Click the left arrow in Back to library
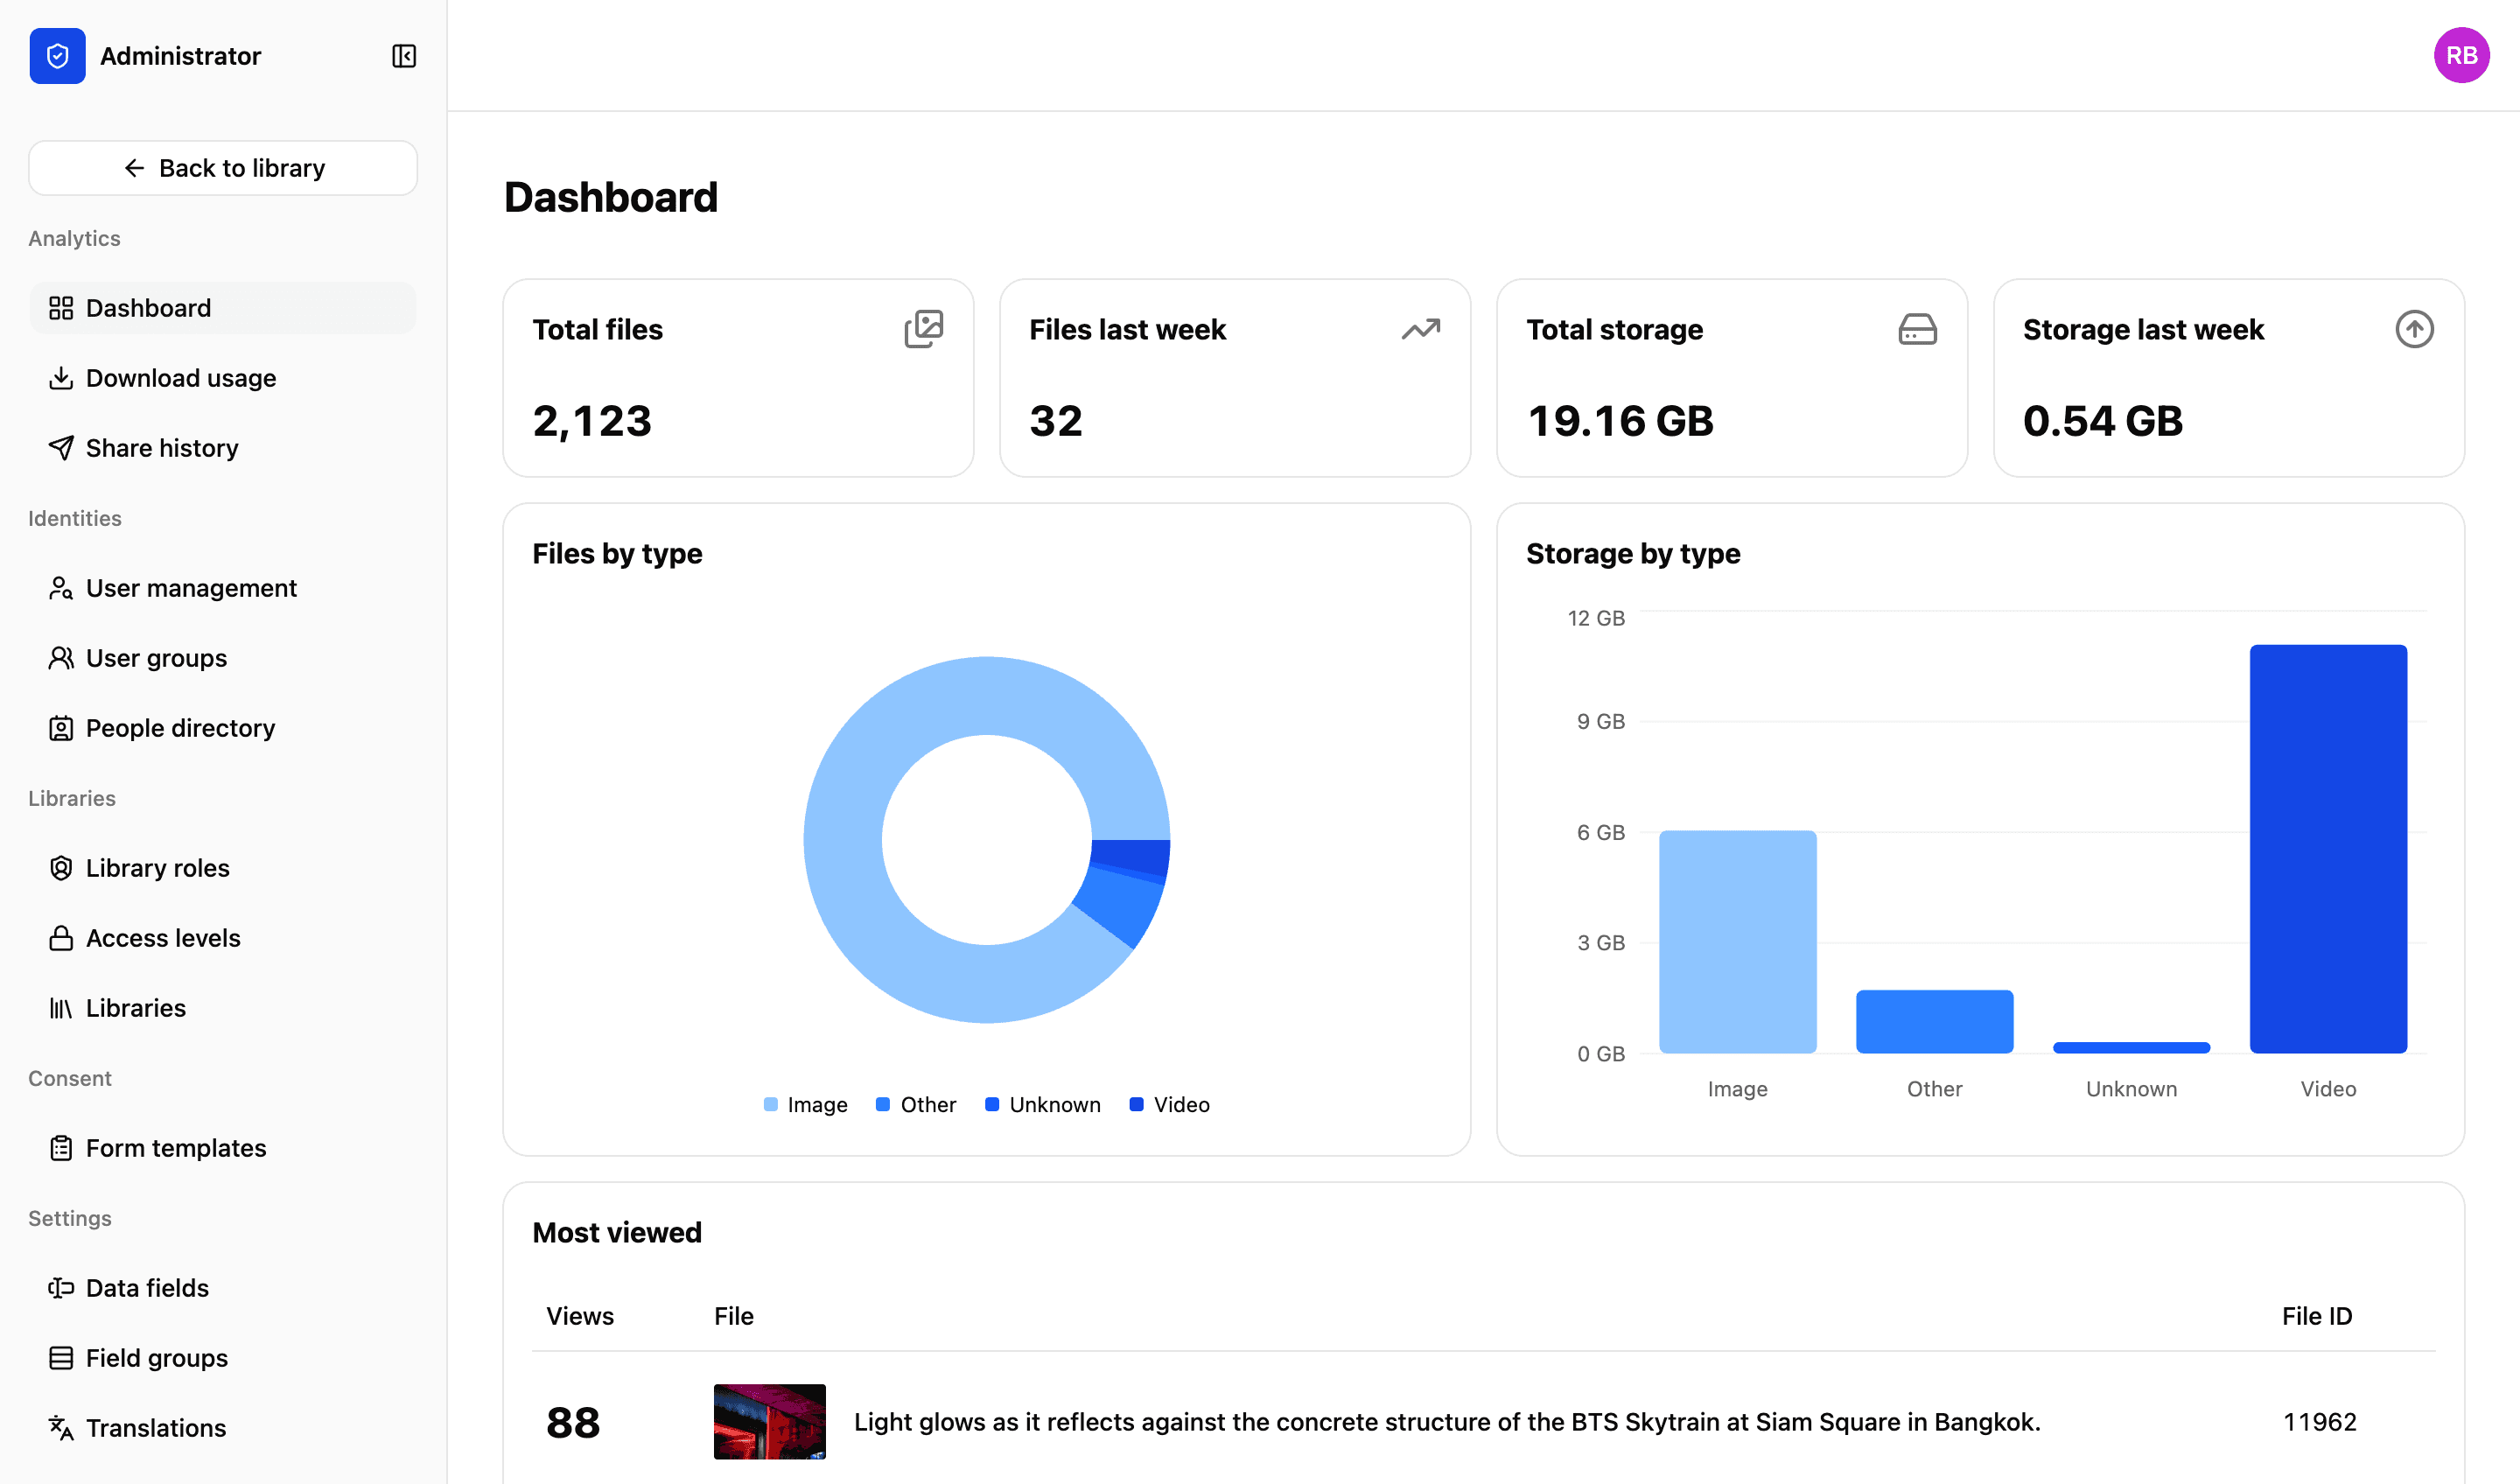The height and width of the screenshot is (1484, 2520). coord(135,168)
